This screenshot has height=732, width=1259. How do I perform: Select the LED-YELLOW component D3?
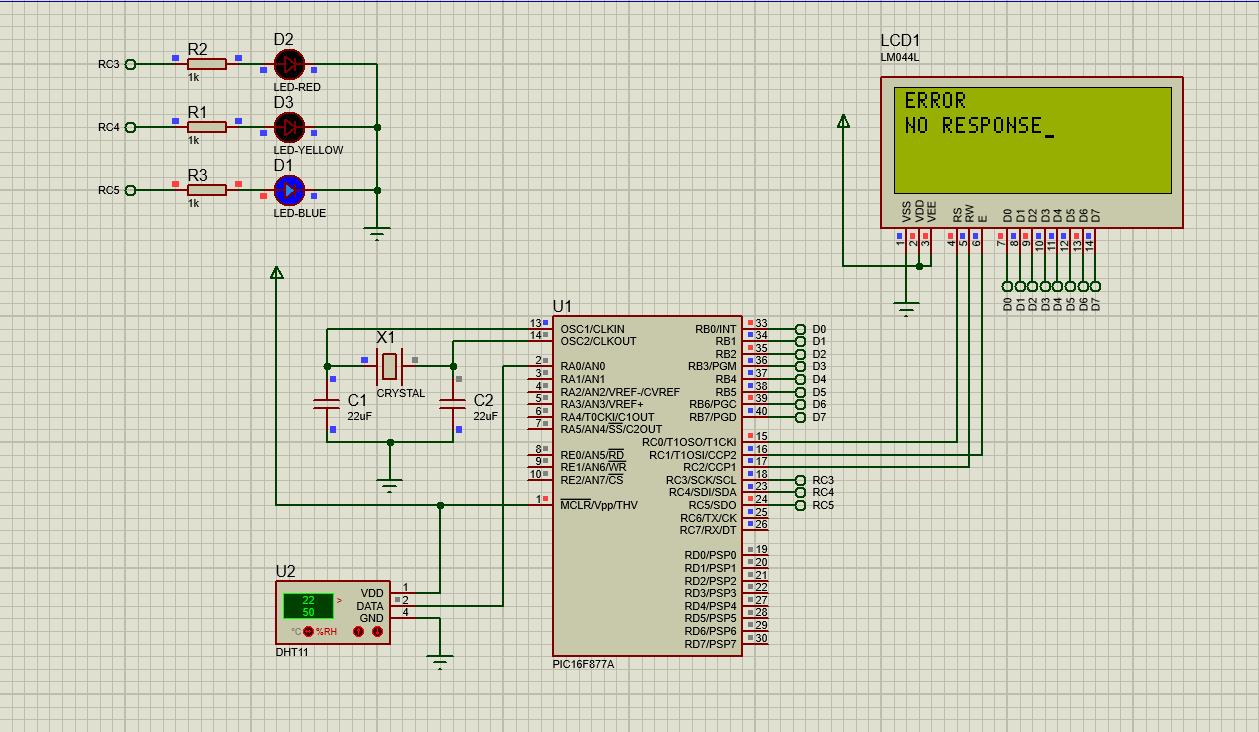tap(289, 127)
